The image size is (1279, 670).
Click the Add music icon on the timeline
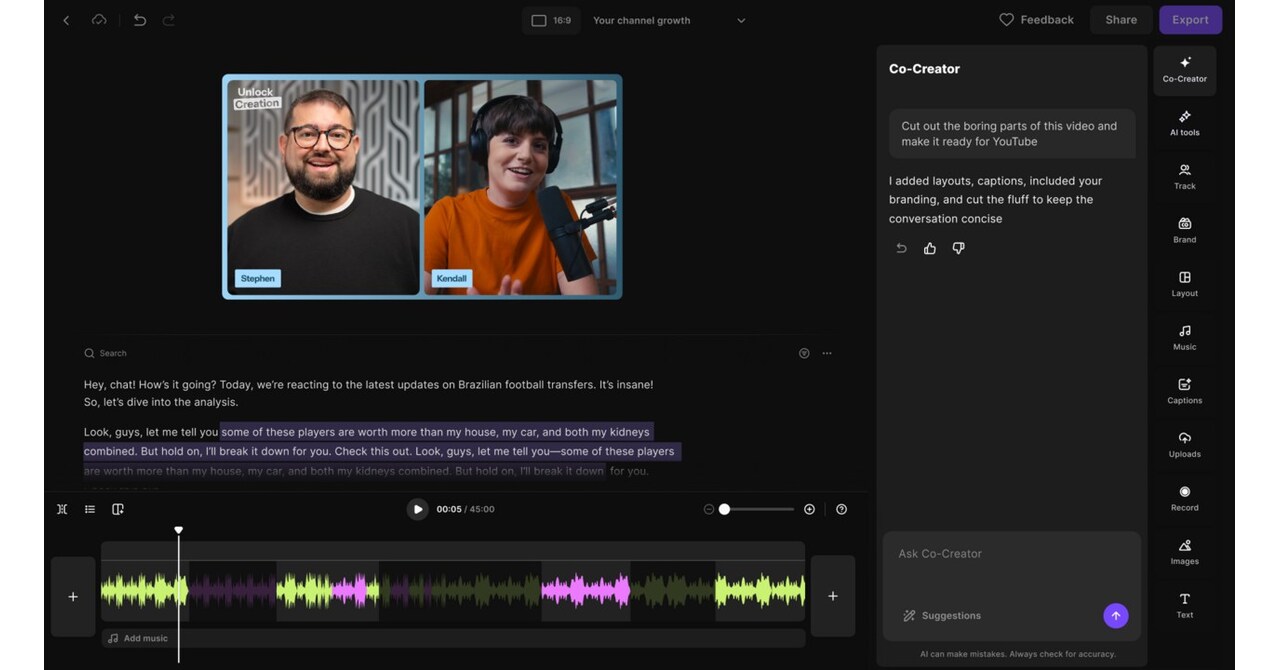(x=112, y=637)
